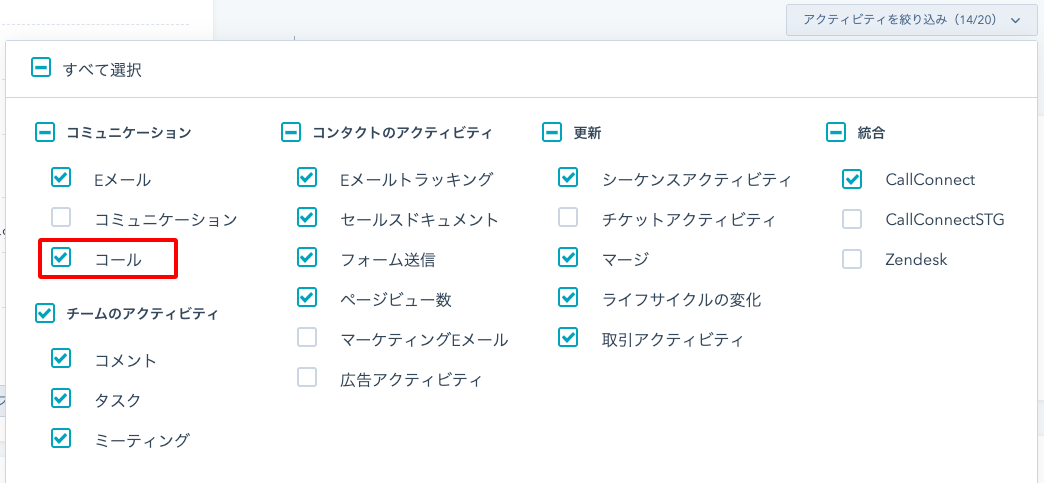Uncheck the ページビュー数 checkbox
The image size is (1044, 483).
(307, 297)
